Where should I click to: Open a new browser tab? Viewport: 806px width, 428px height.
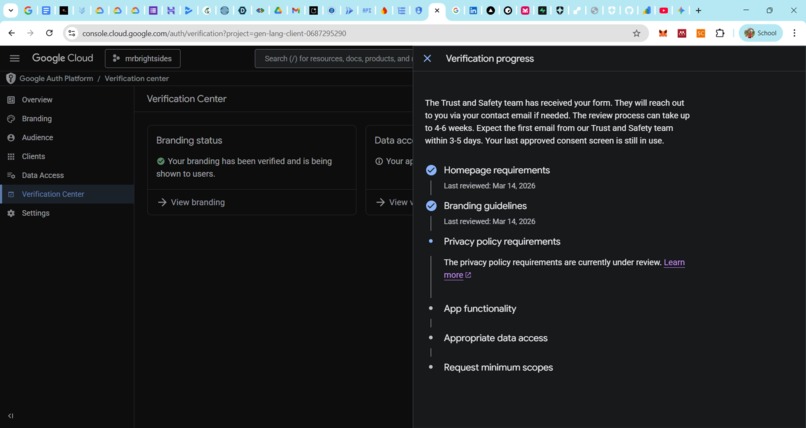point(698,10)
